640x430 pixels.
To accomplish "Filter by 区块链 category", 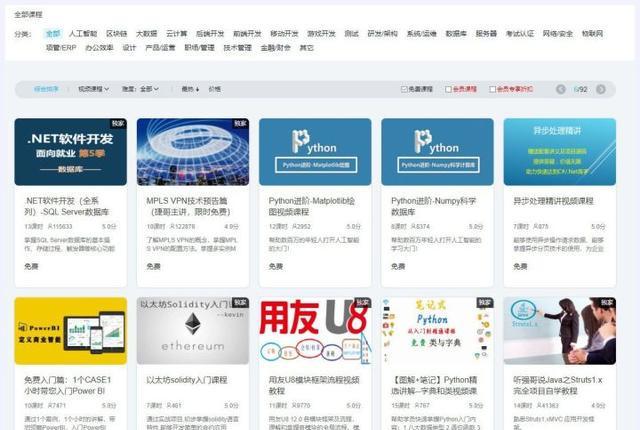I will 117,33.
